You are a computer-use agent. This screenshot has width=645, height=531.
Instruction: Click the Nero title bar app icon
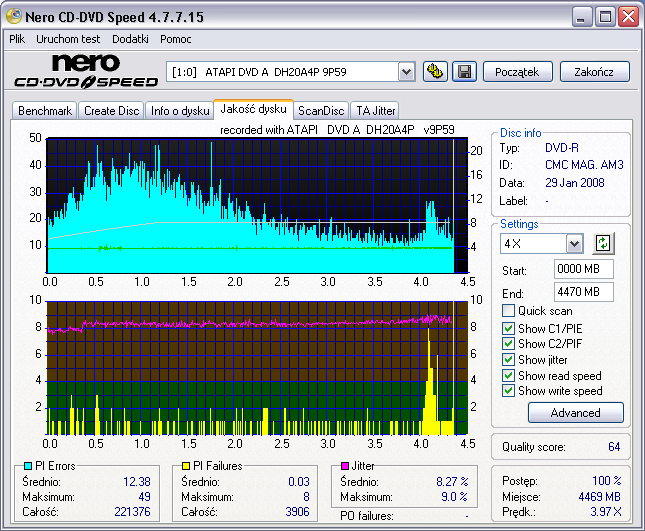(x=14, y=16)
